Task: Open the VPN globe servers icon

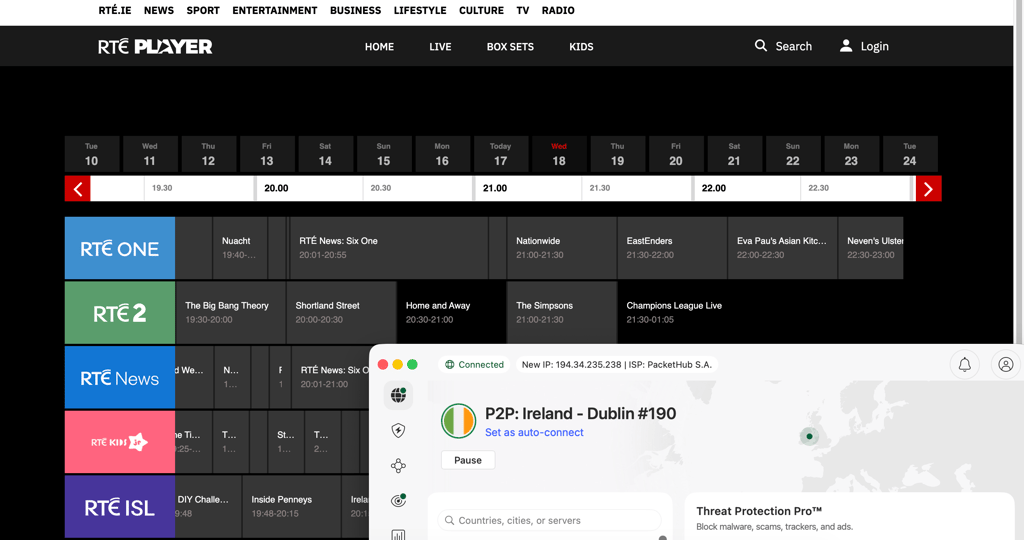Action: [x=398, y=395]
